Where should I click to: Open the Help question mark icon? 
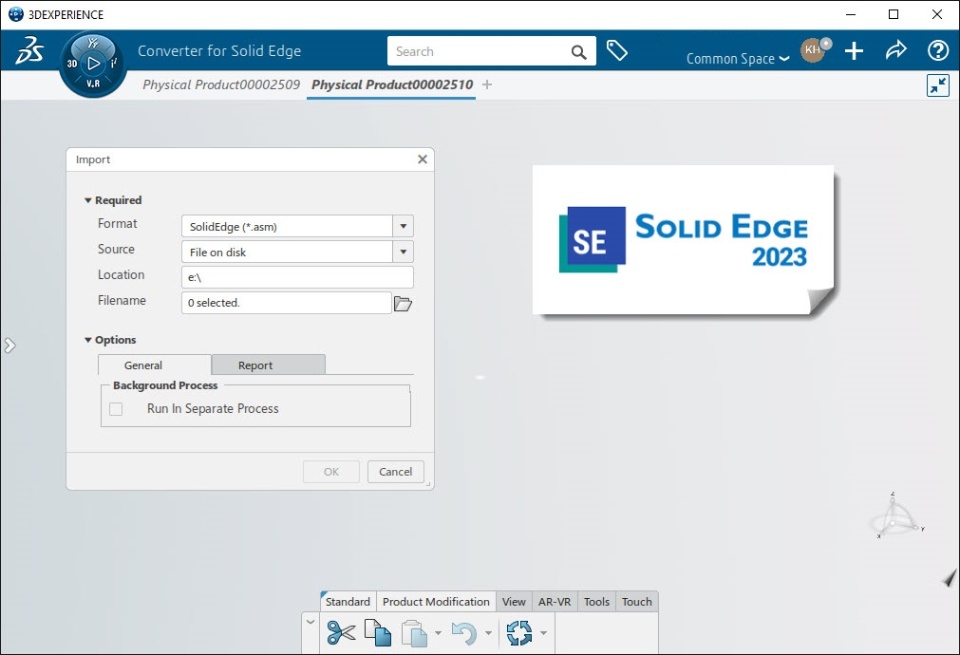click(x=938, y=50)
